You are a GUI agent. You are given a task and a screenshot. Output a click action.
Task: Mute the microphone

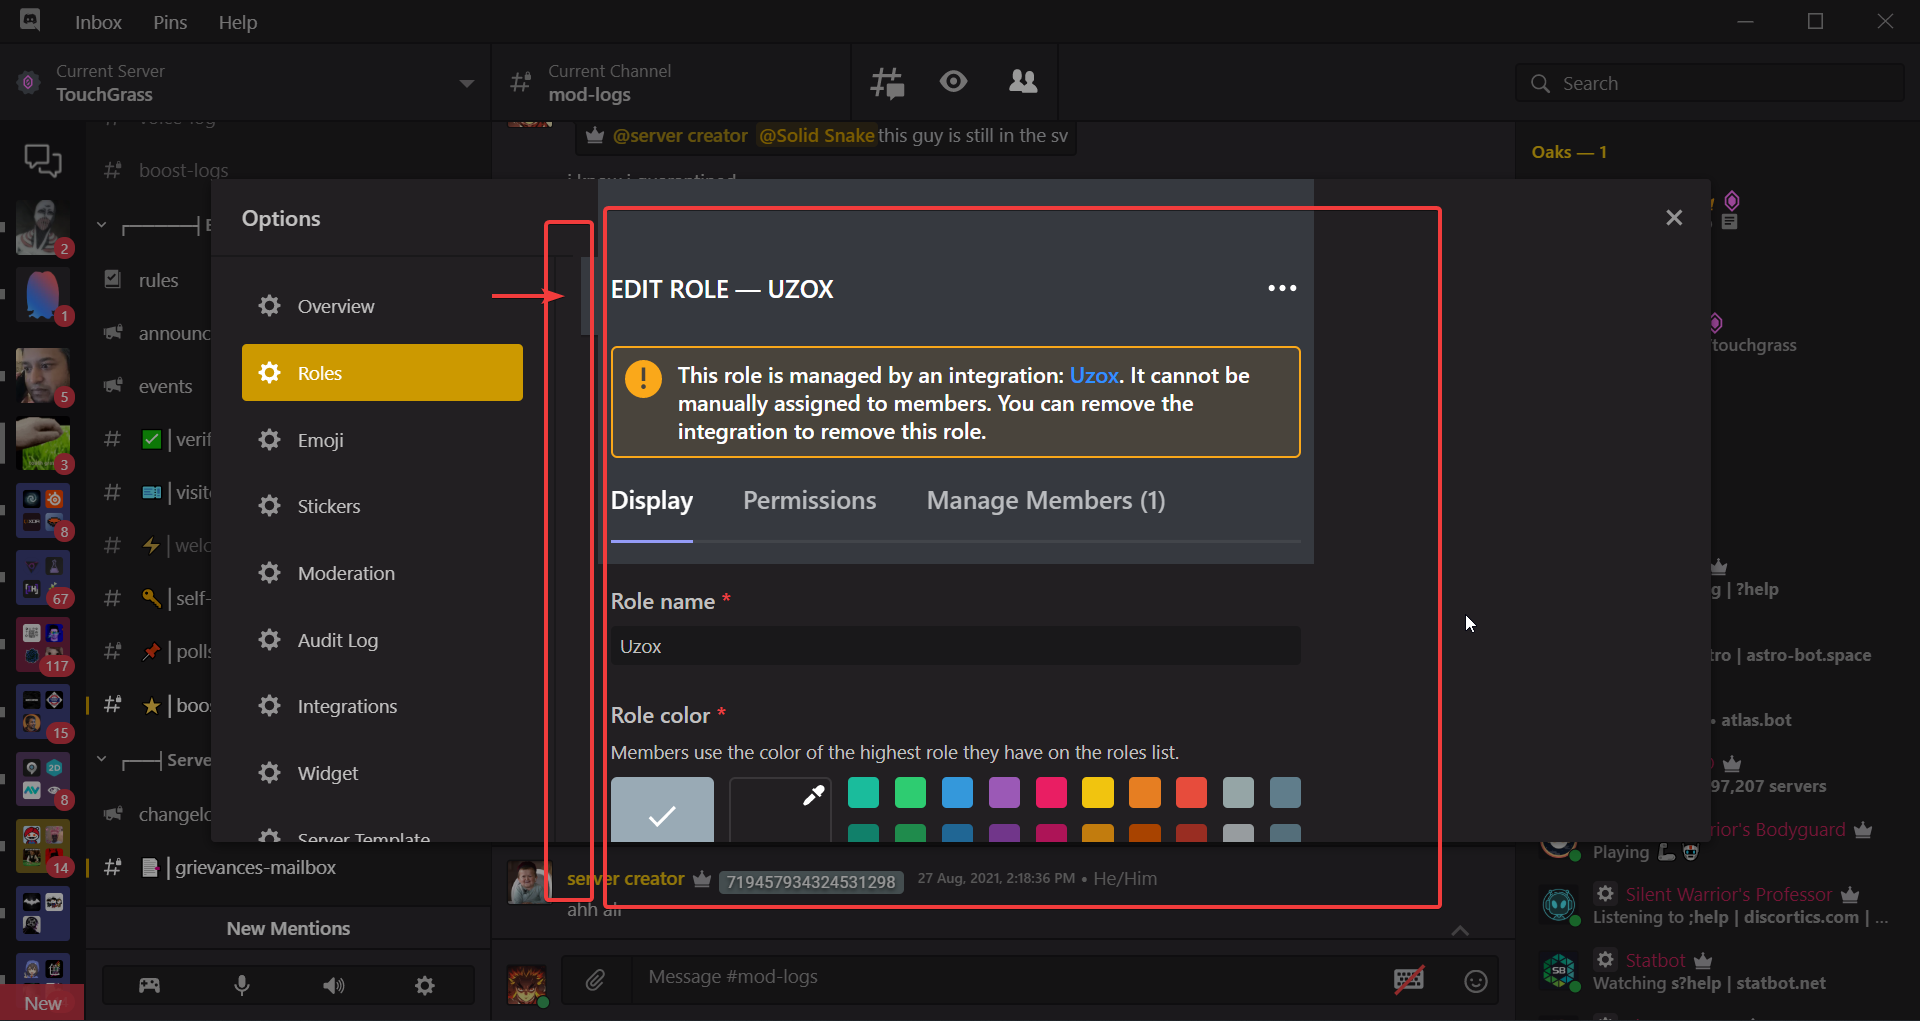[241, 985]
